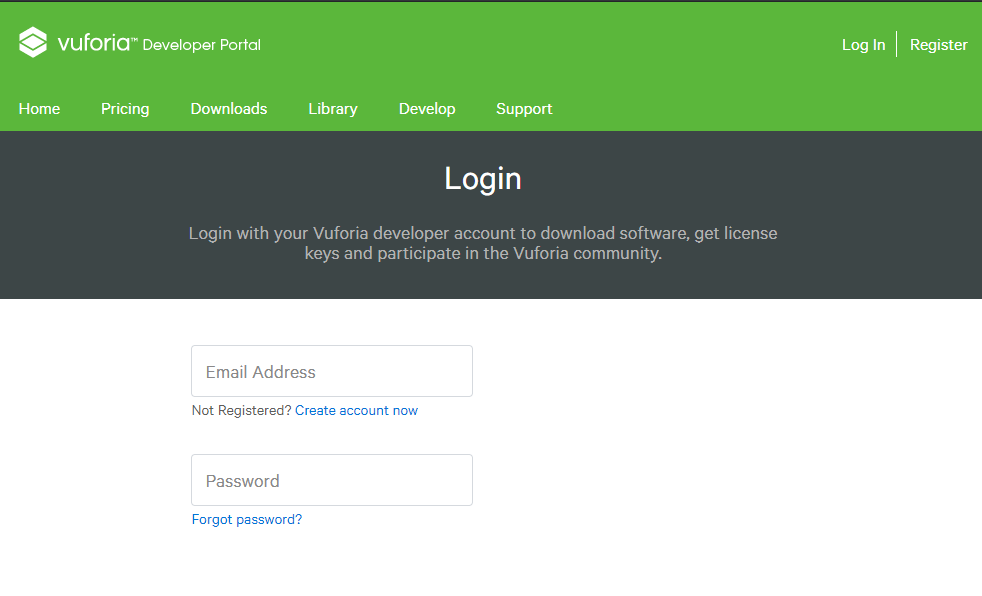The image size is (982, 596).
Task: Click the Vuforia hexagon logo icon
Action: (x=33, y=43)
